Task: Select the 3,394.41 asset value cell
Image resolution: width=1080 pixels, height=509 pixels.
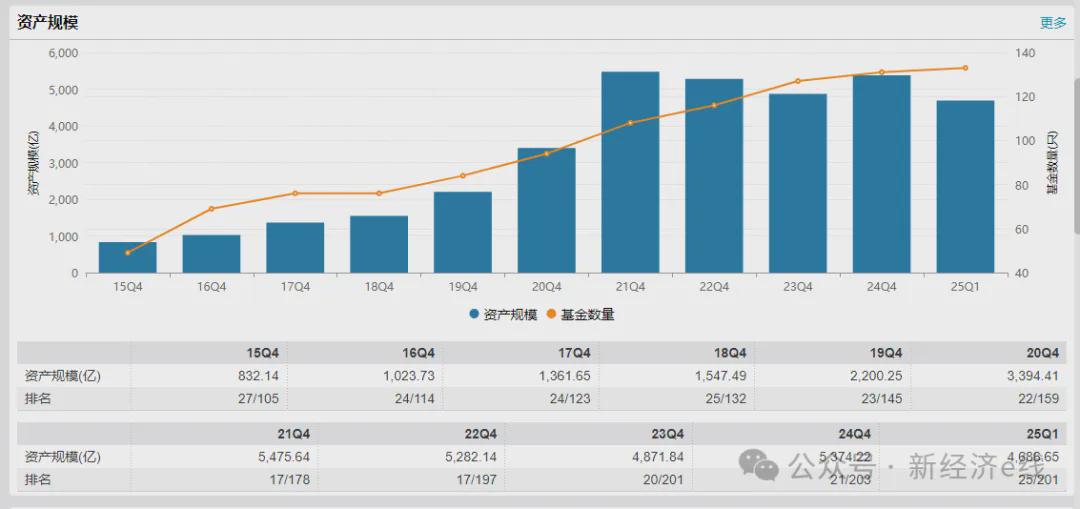Action: pyautogui.click(x=1029, y=376)
